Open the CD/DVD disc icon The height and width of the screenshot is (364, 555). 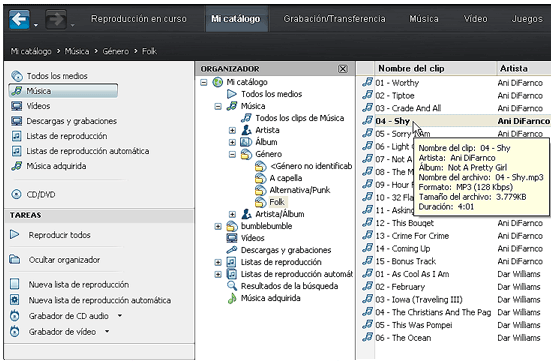[16, 194]
